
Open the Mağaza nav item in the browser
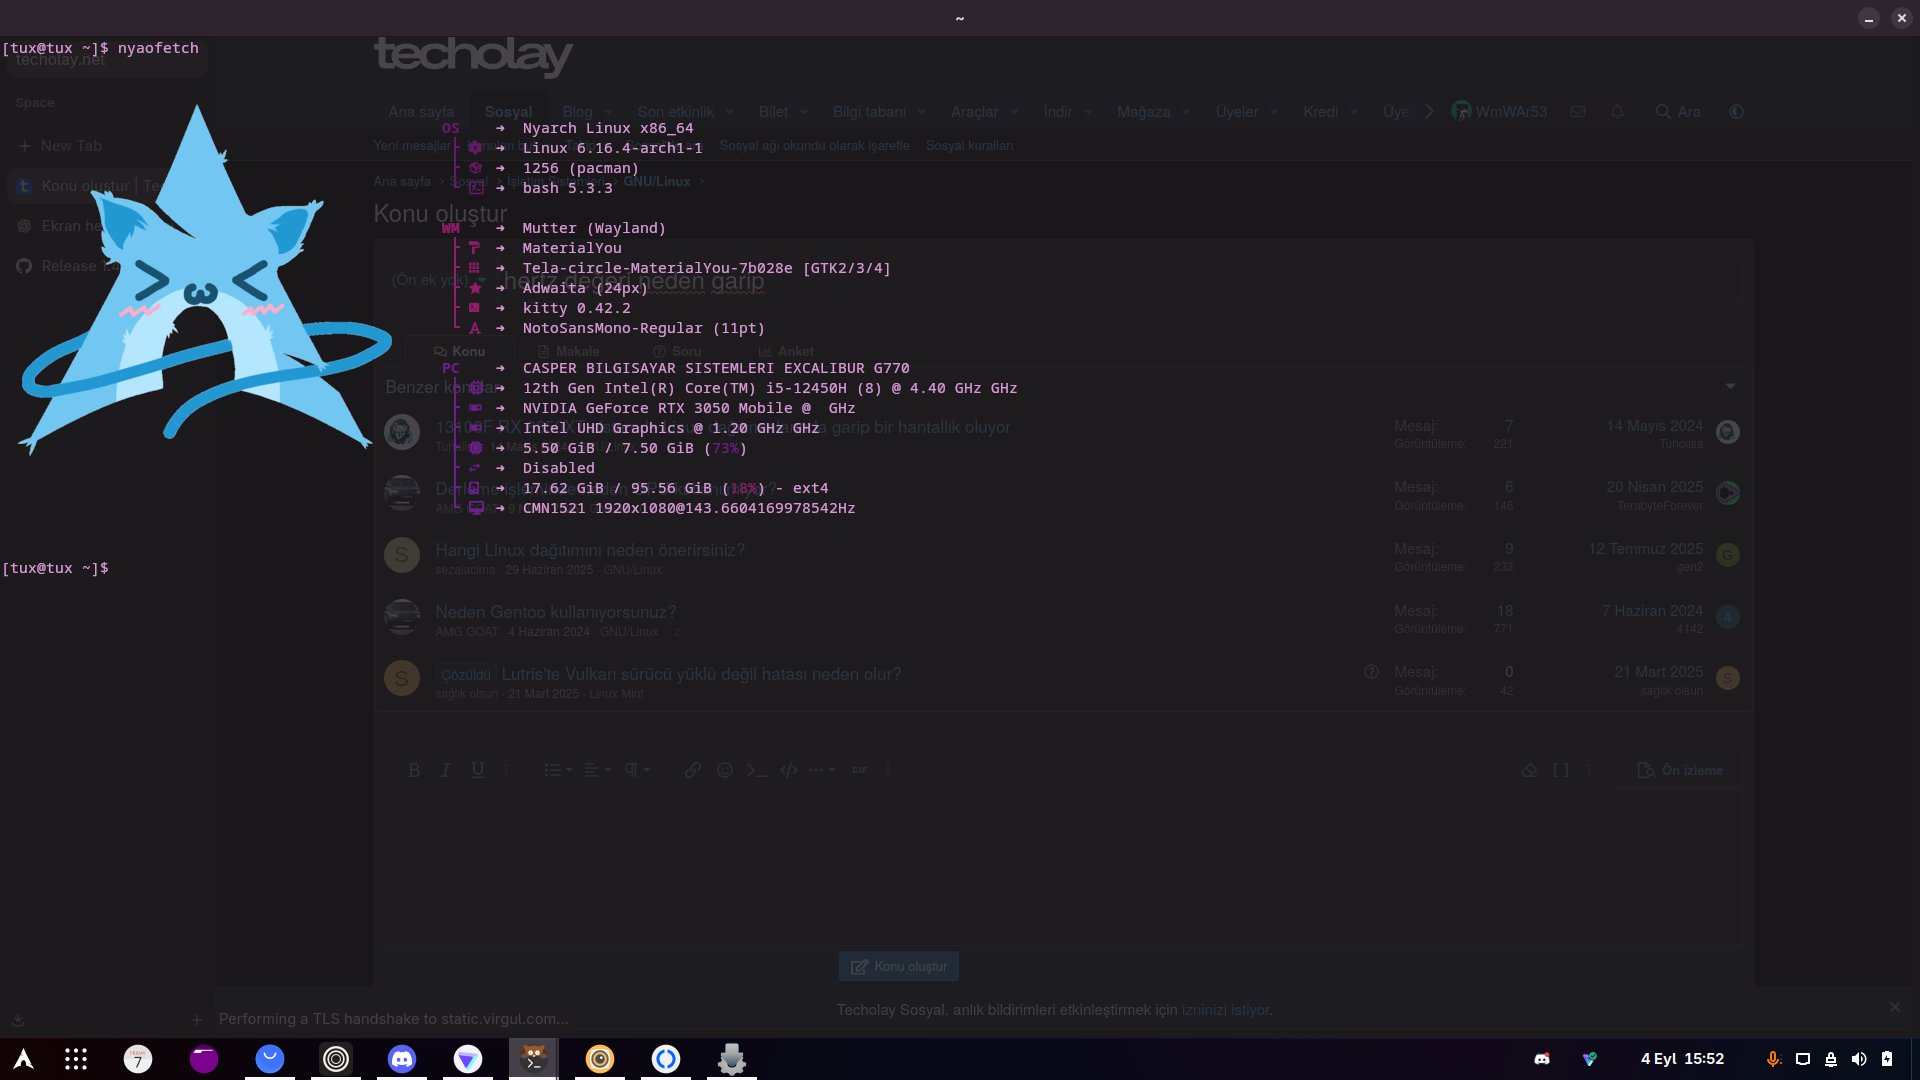click(x=1143, y=112)
